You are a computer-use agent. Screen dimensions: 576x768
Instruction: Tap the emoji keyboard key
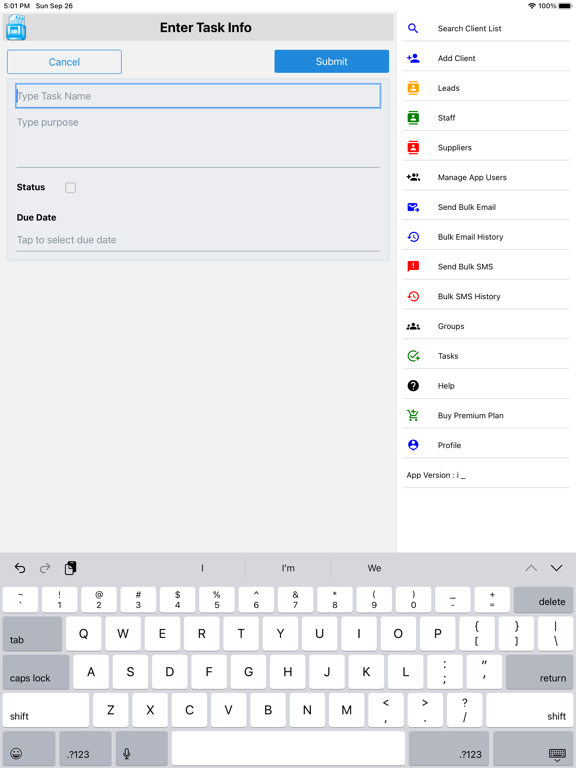point(28,749)
